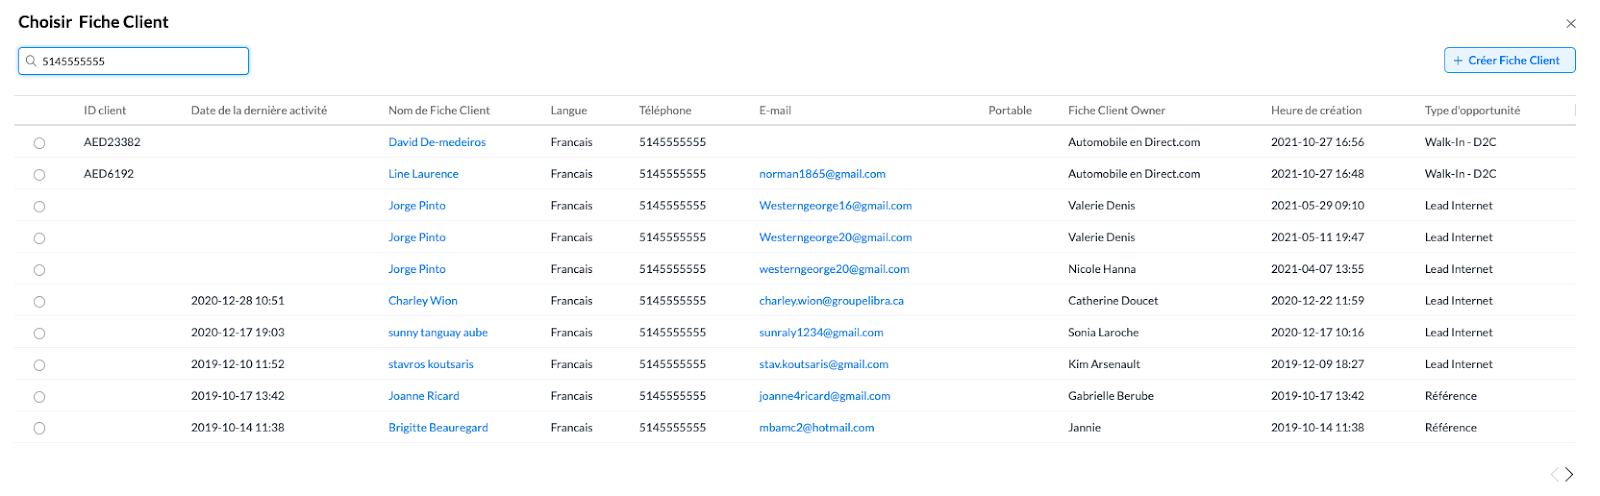Close the Choisir Fiche Client dialog

click(x=1570, y=23)
